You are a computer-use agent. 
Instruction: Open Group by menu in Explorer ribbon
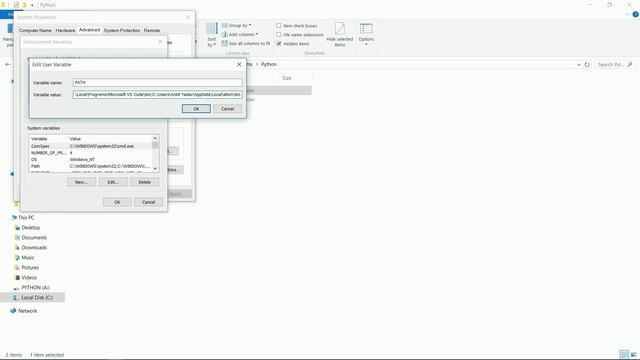pyautogui.click(x=236, y=25)
